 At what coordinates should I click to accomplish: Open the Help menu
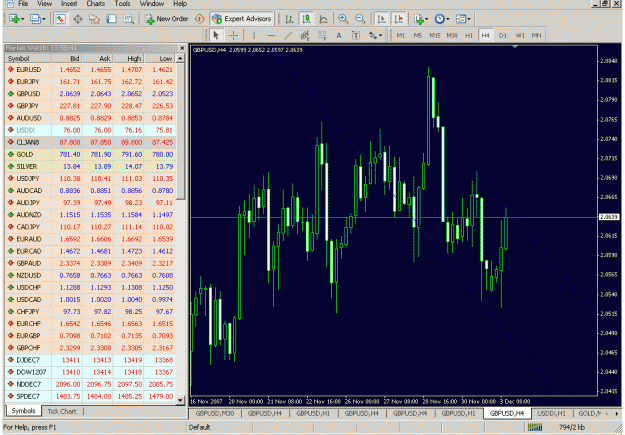point(180,4)
